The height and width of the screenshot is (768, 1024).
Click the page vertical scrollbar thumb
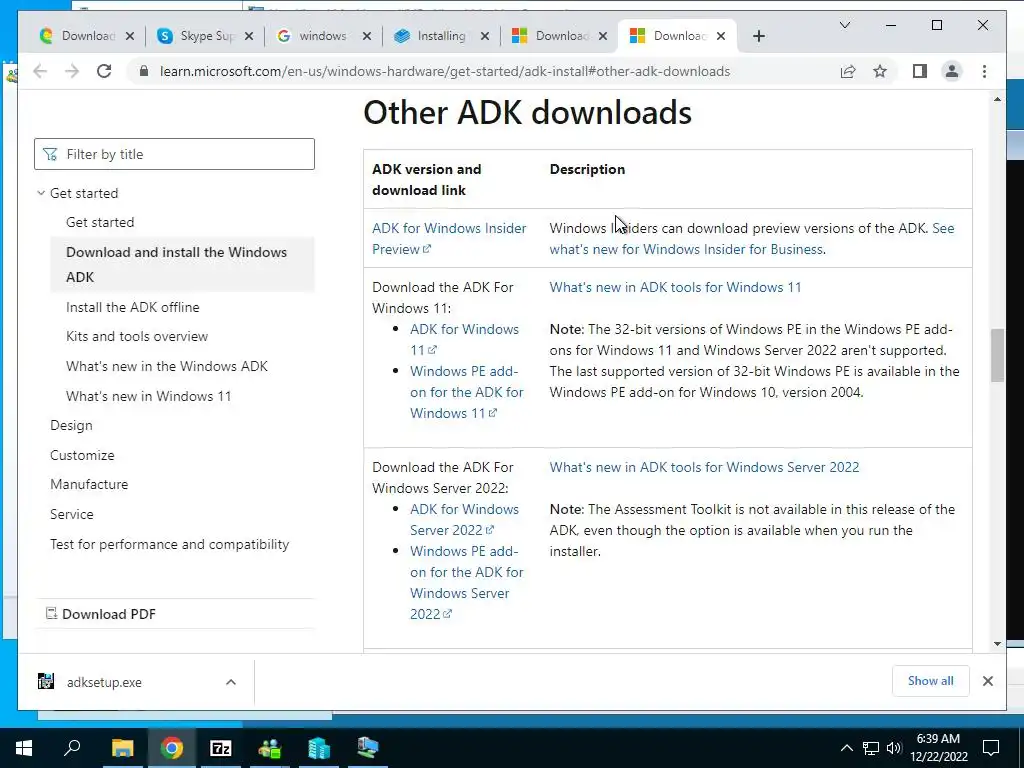(x=997, y=355)
